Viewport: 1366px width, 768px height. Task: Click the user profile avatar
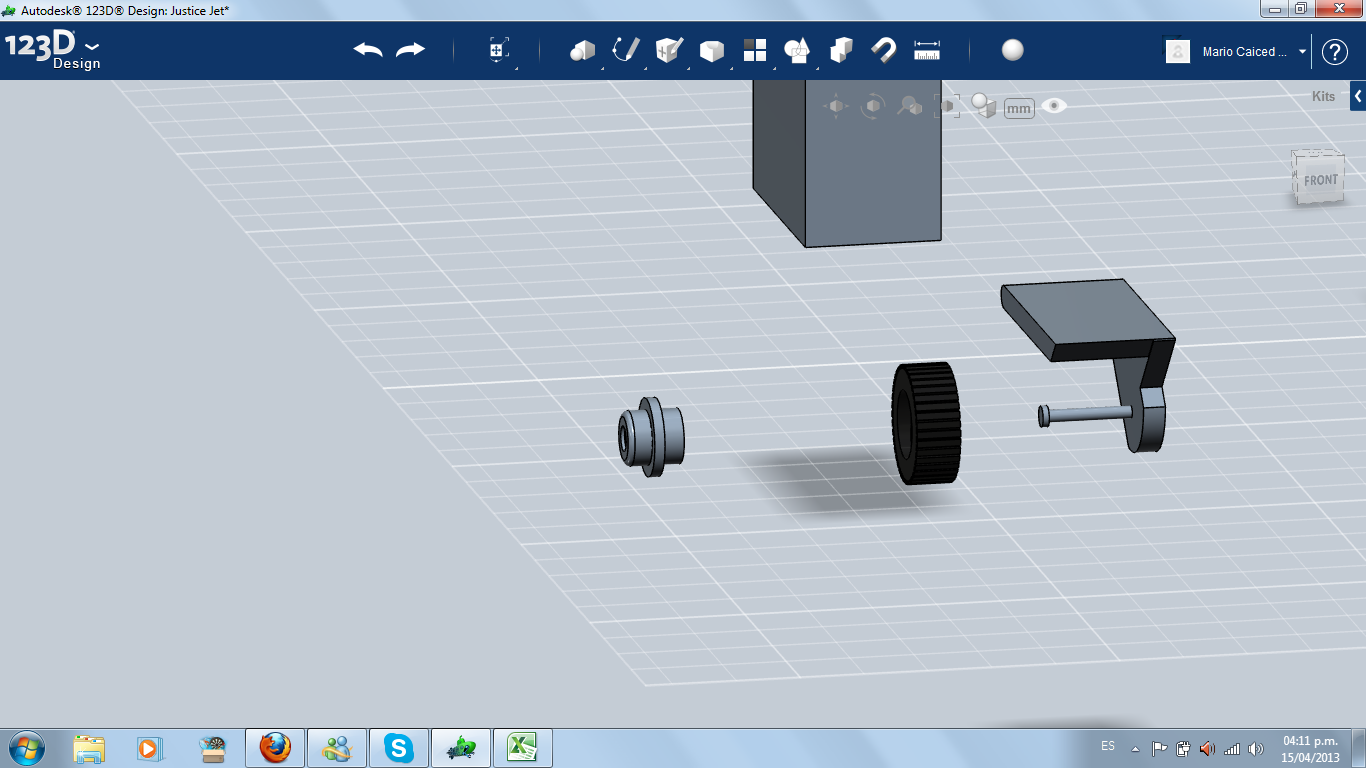click(1178, 51)
